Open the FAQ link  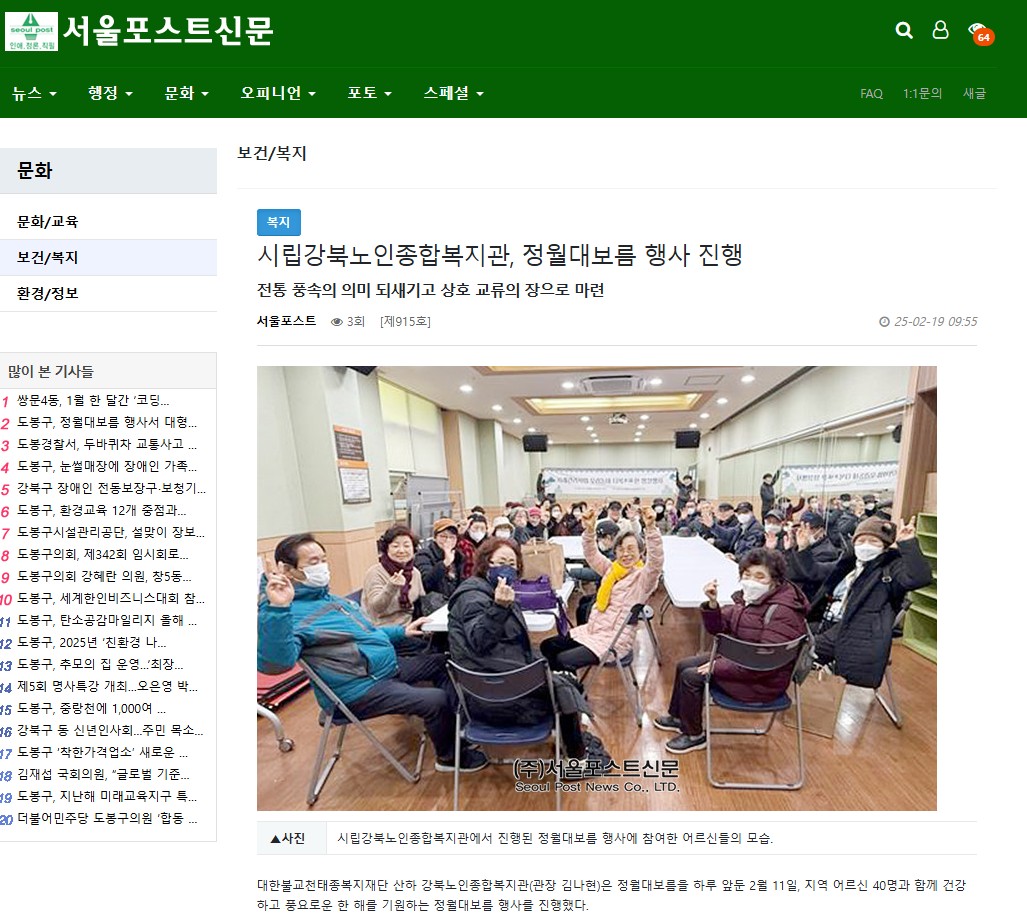871,94
